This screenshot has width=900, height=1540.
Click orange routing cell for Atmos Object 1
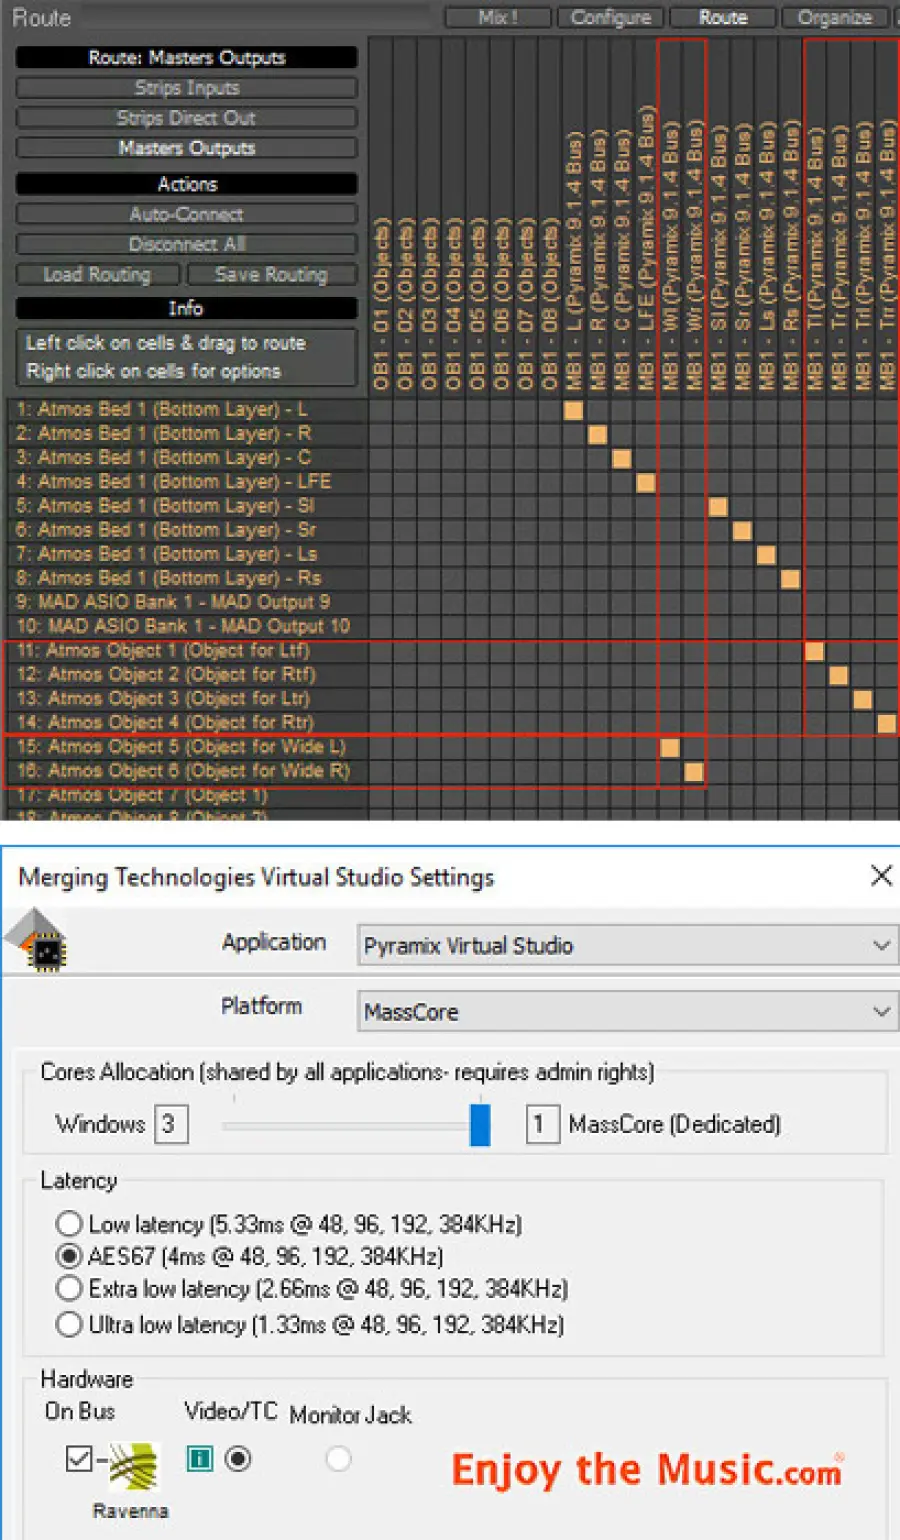coord(815,651)
